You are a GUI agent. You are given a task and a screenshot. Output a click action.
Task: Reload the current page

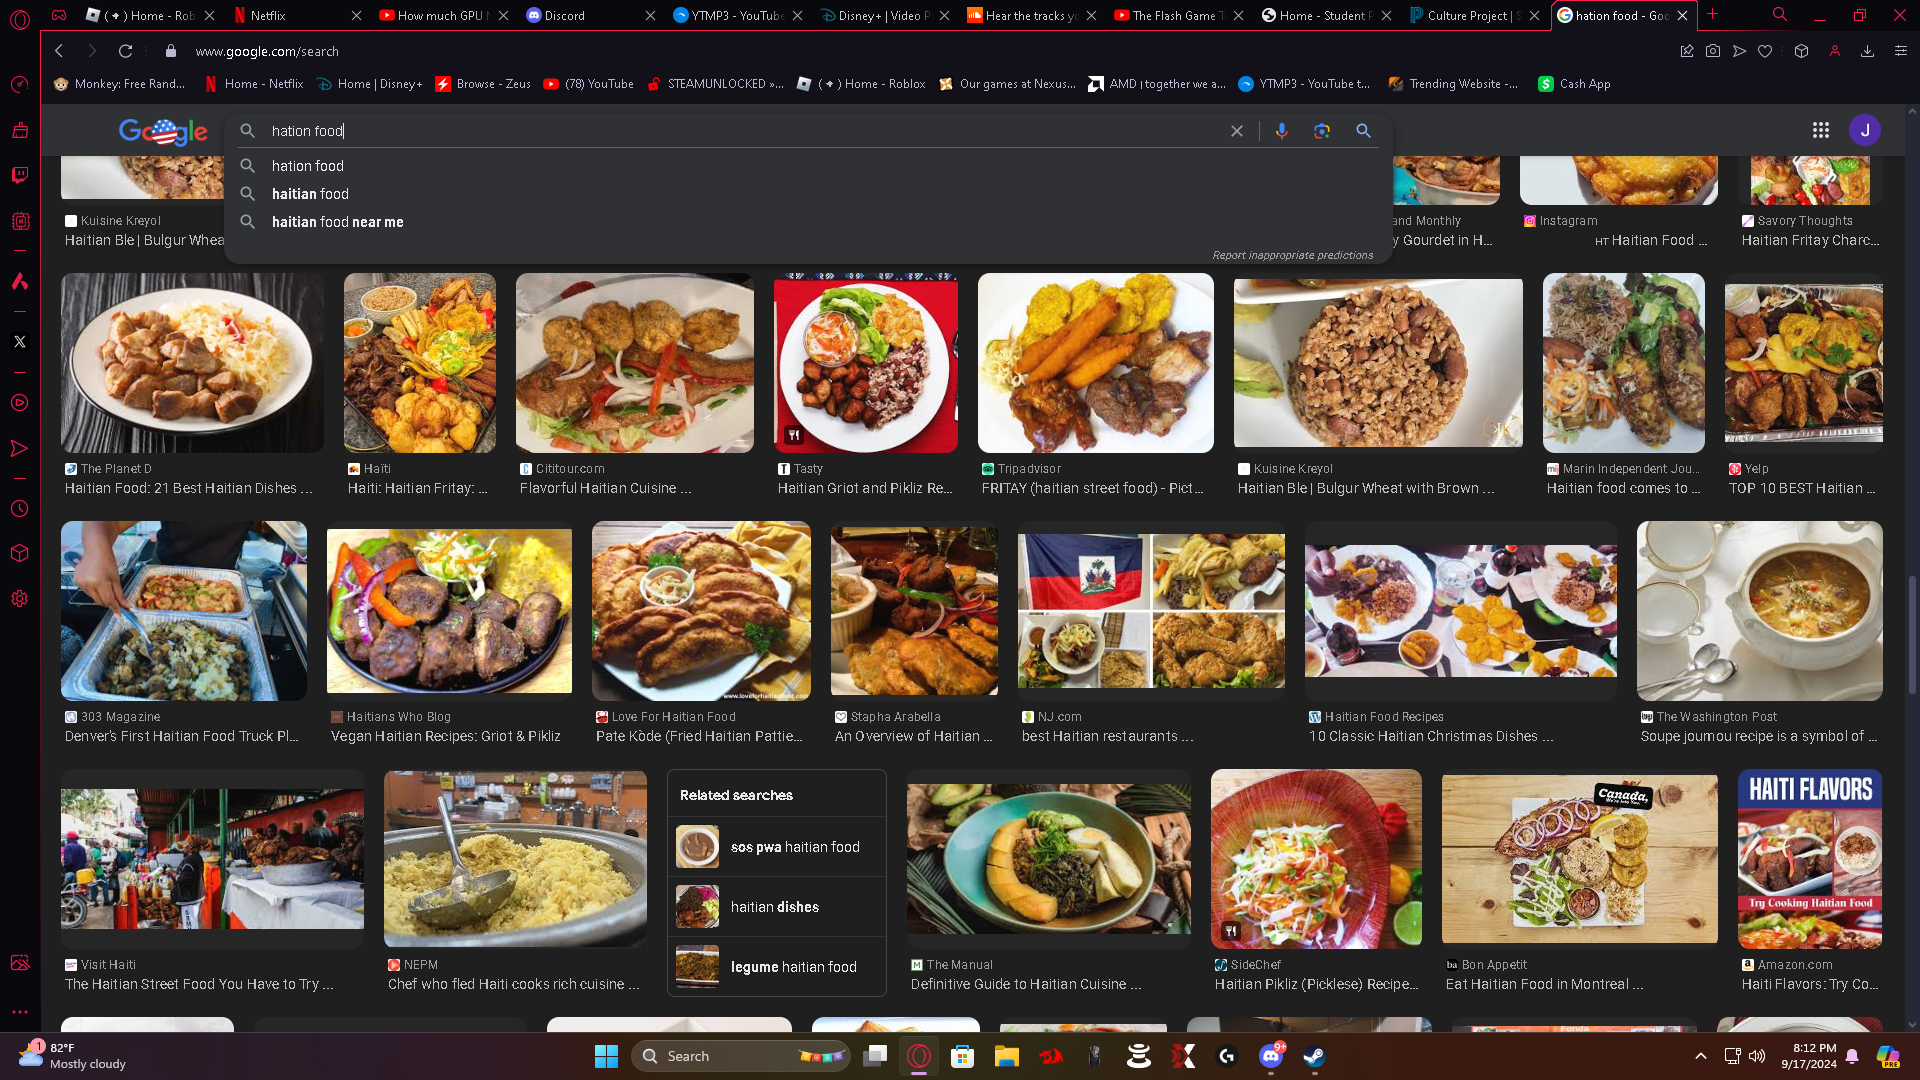click(x=125, y=51)
